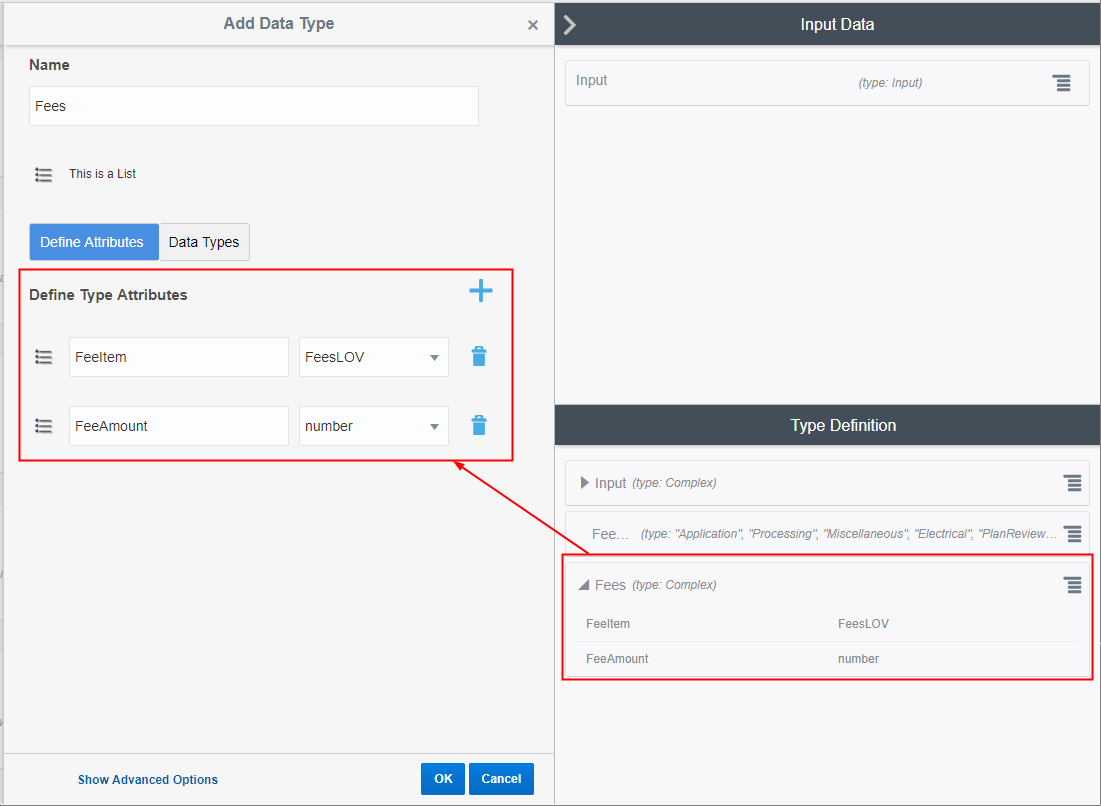Open the menu icon on the Fee... type row
This screenshot has height=806, width=1101.
[1072, 533]
